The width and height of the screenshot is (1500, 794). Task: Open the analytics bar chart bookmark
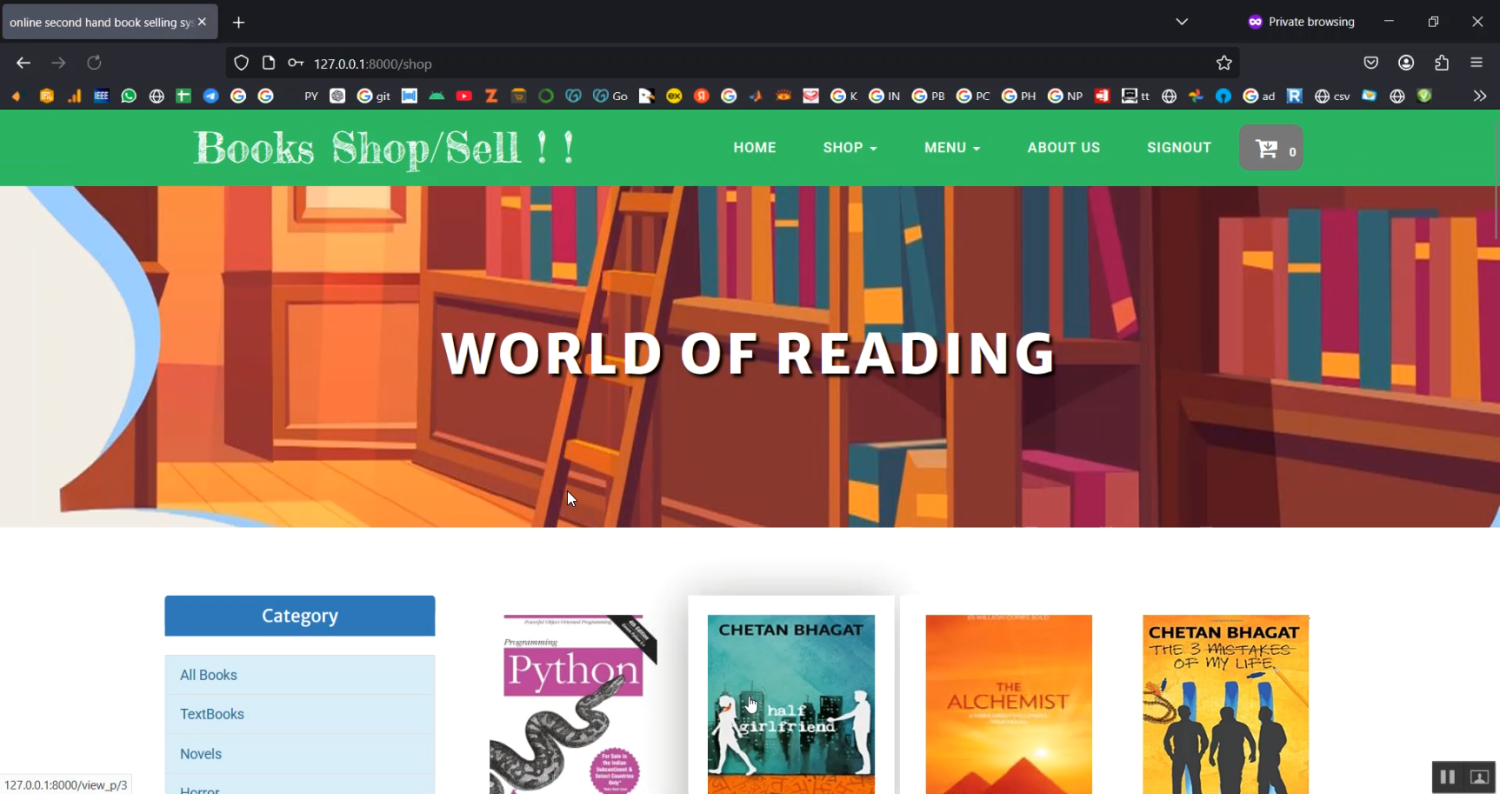[74, 96]
